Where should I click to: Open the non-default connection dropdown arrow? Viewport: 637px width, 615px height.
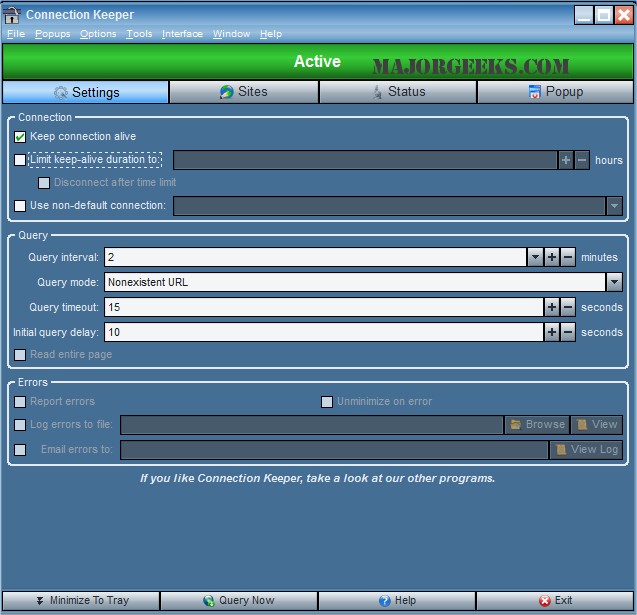tap(614, 206)
